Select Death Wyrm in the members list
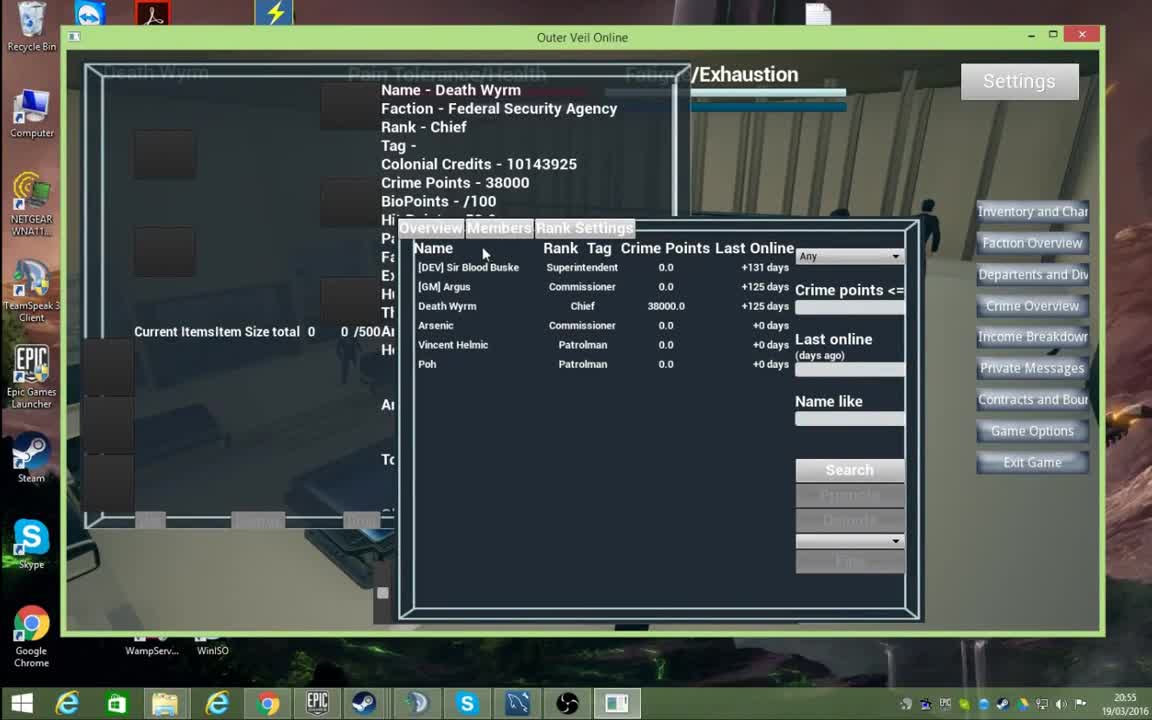The image size is (1152, 720). [x=447, y=306]
